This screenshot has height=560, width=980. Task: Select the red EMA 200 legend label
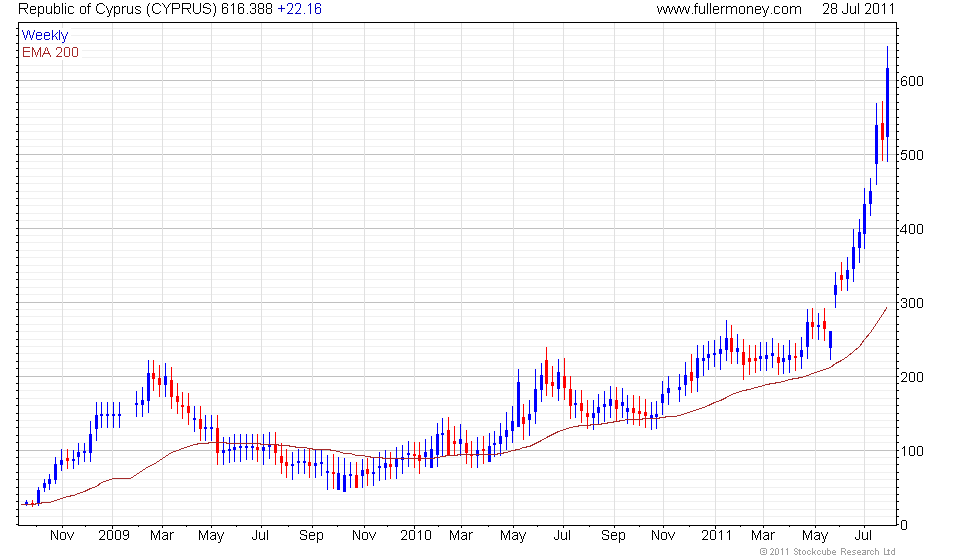click(50, 52)
